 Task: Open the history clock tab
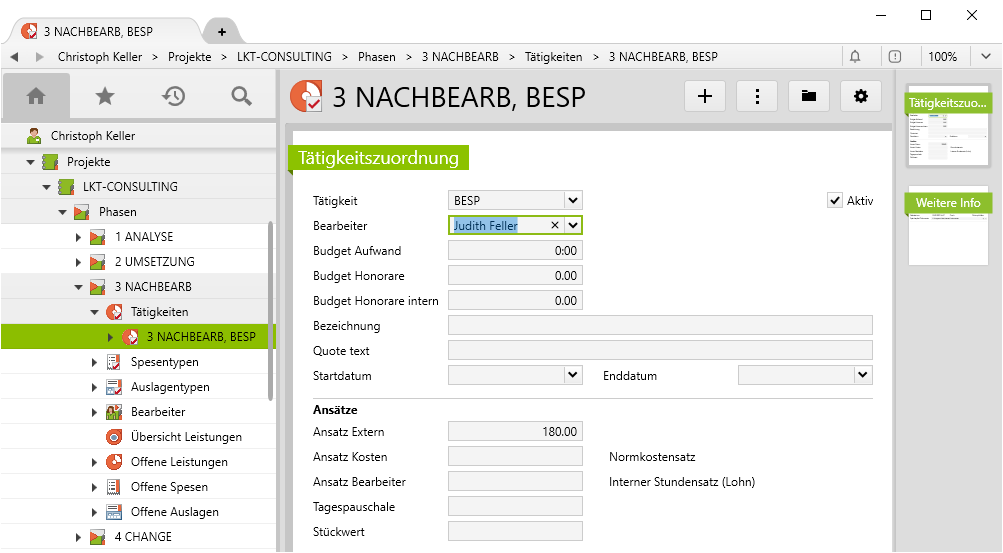coord(173,96)
